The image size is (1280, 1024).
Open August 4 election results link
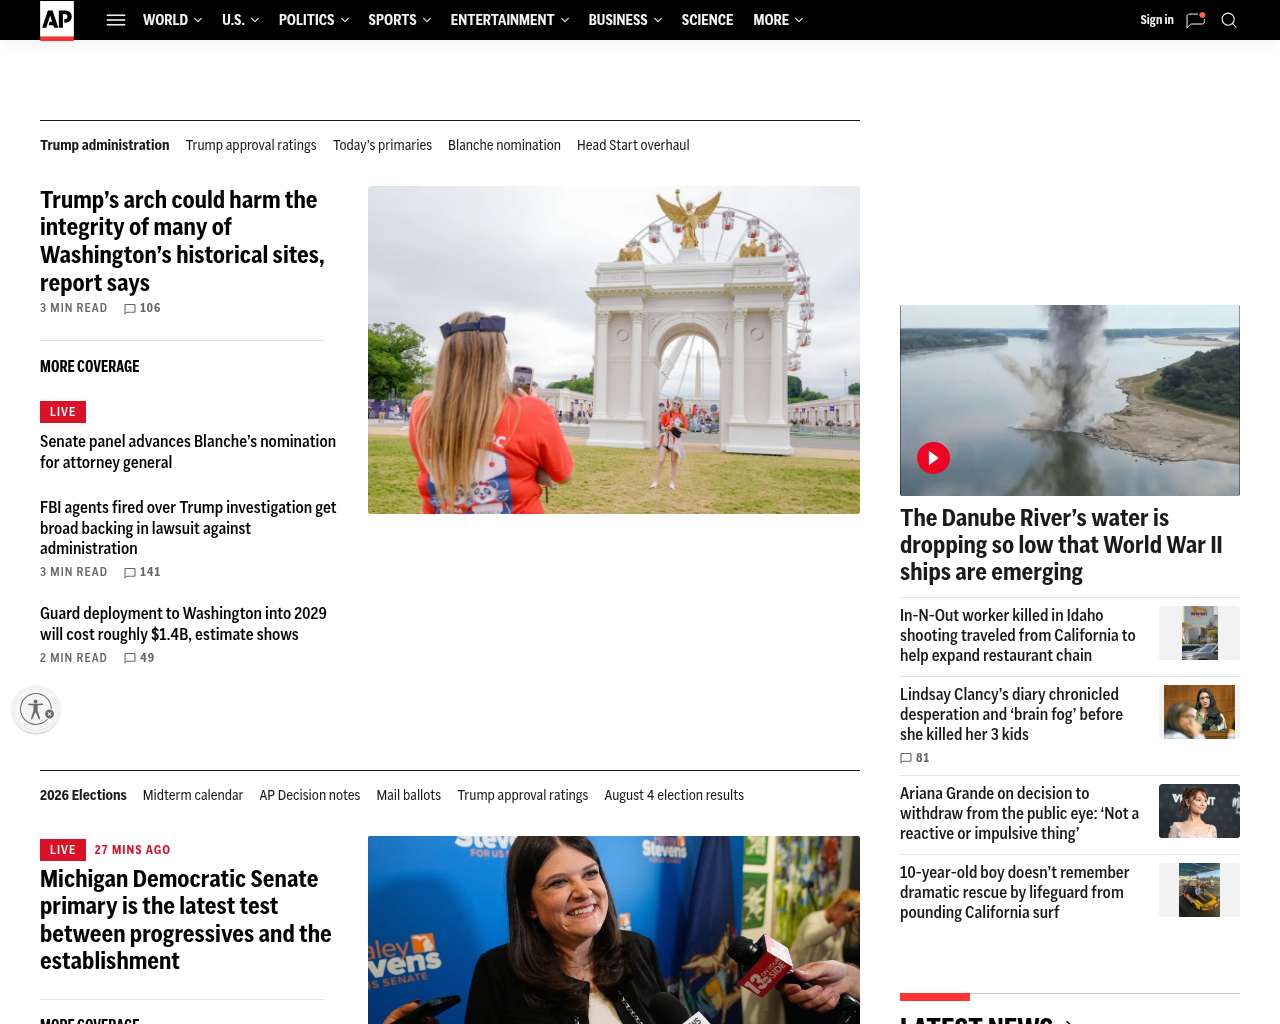[x=674, y=795]
